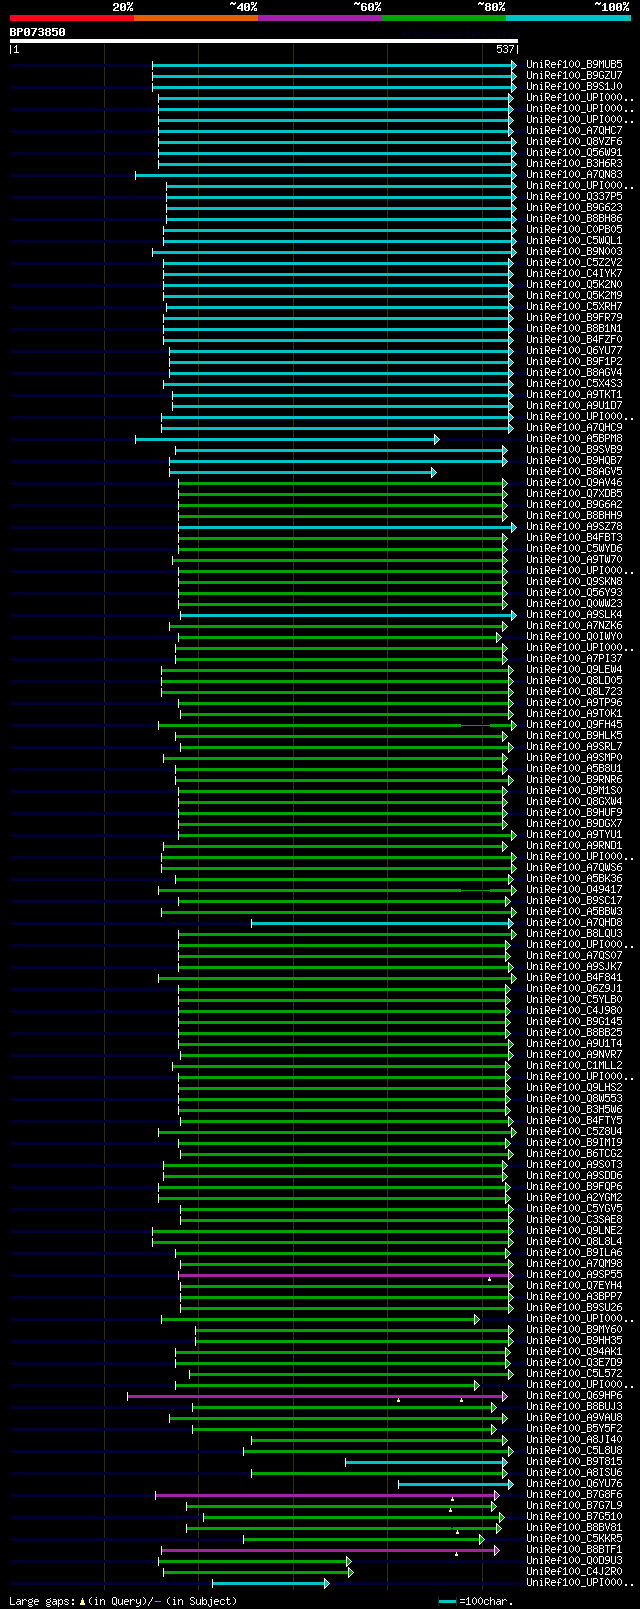640x1609 pixels.
Task: Select the query name BP073850
Action: [x=38, y=32]
